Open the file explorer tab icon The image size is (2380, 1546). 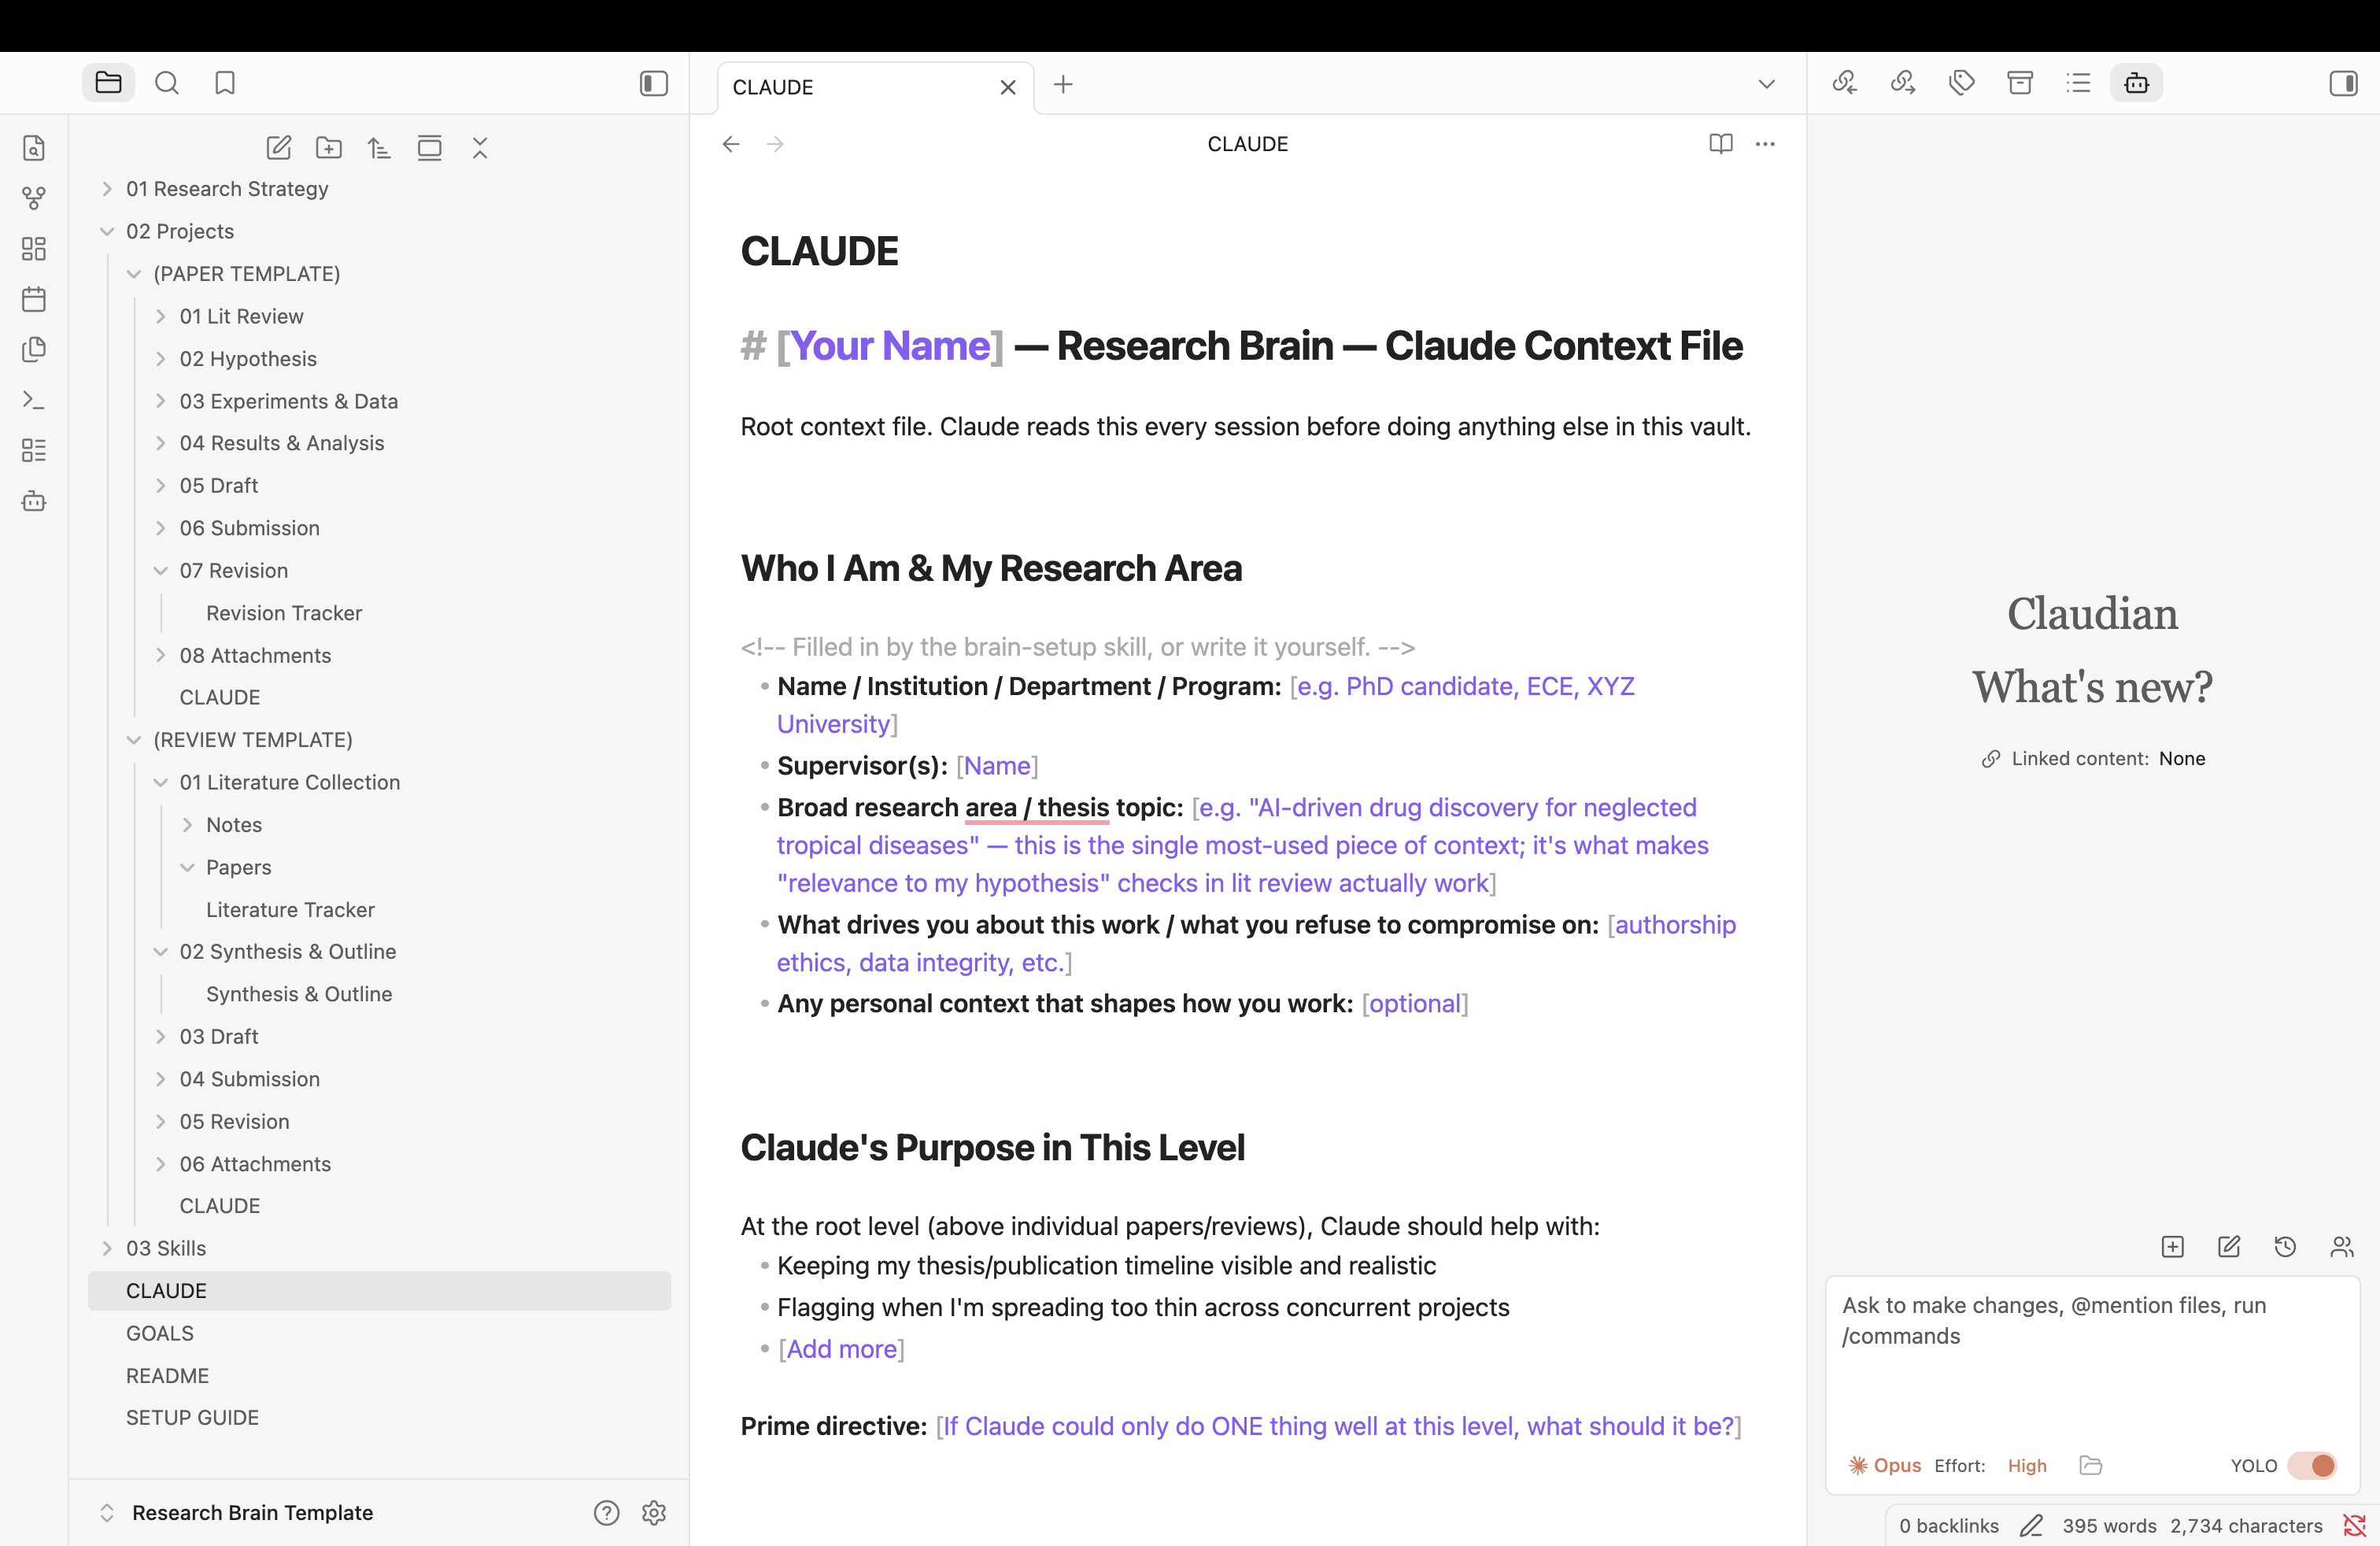[x=108, y=83]
